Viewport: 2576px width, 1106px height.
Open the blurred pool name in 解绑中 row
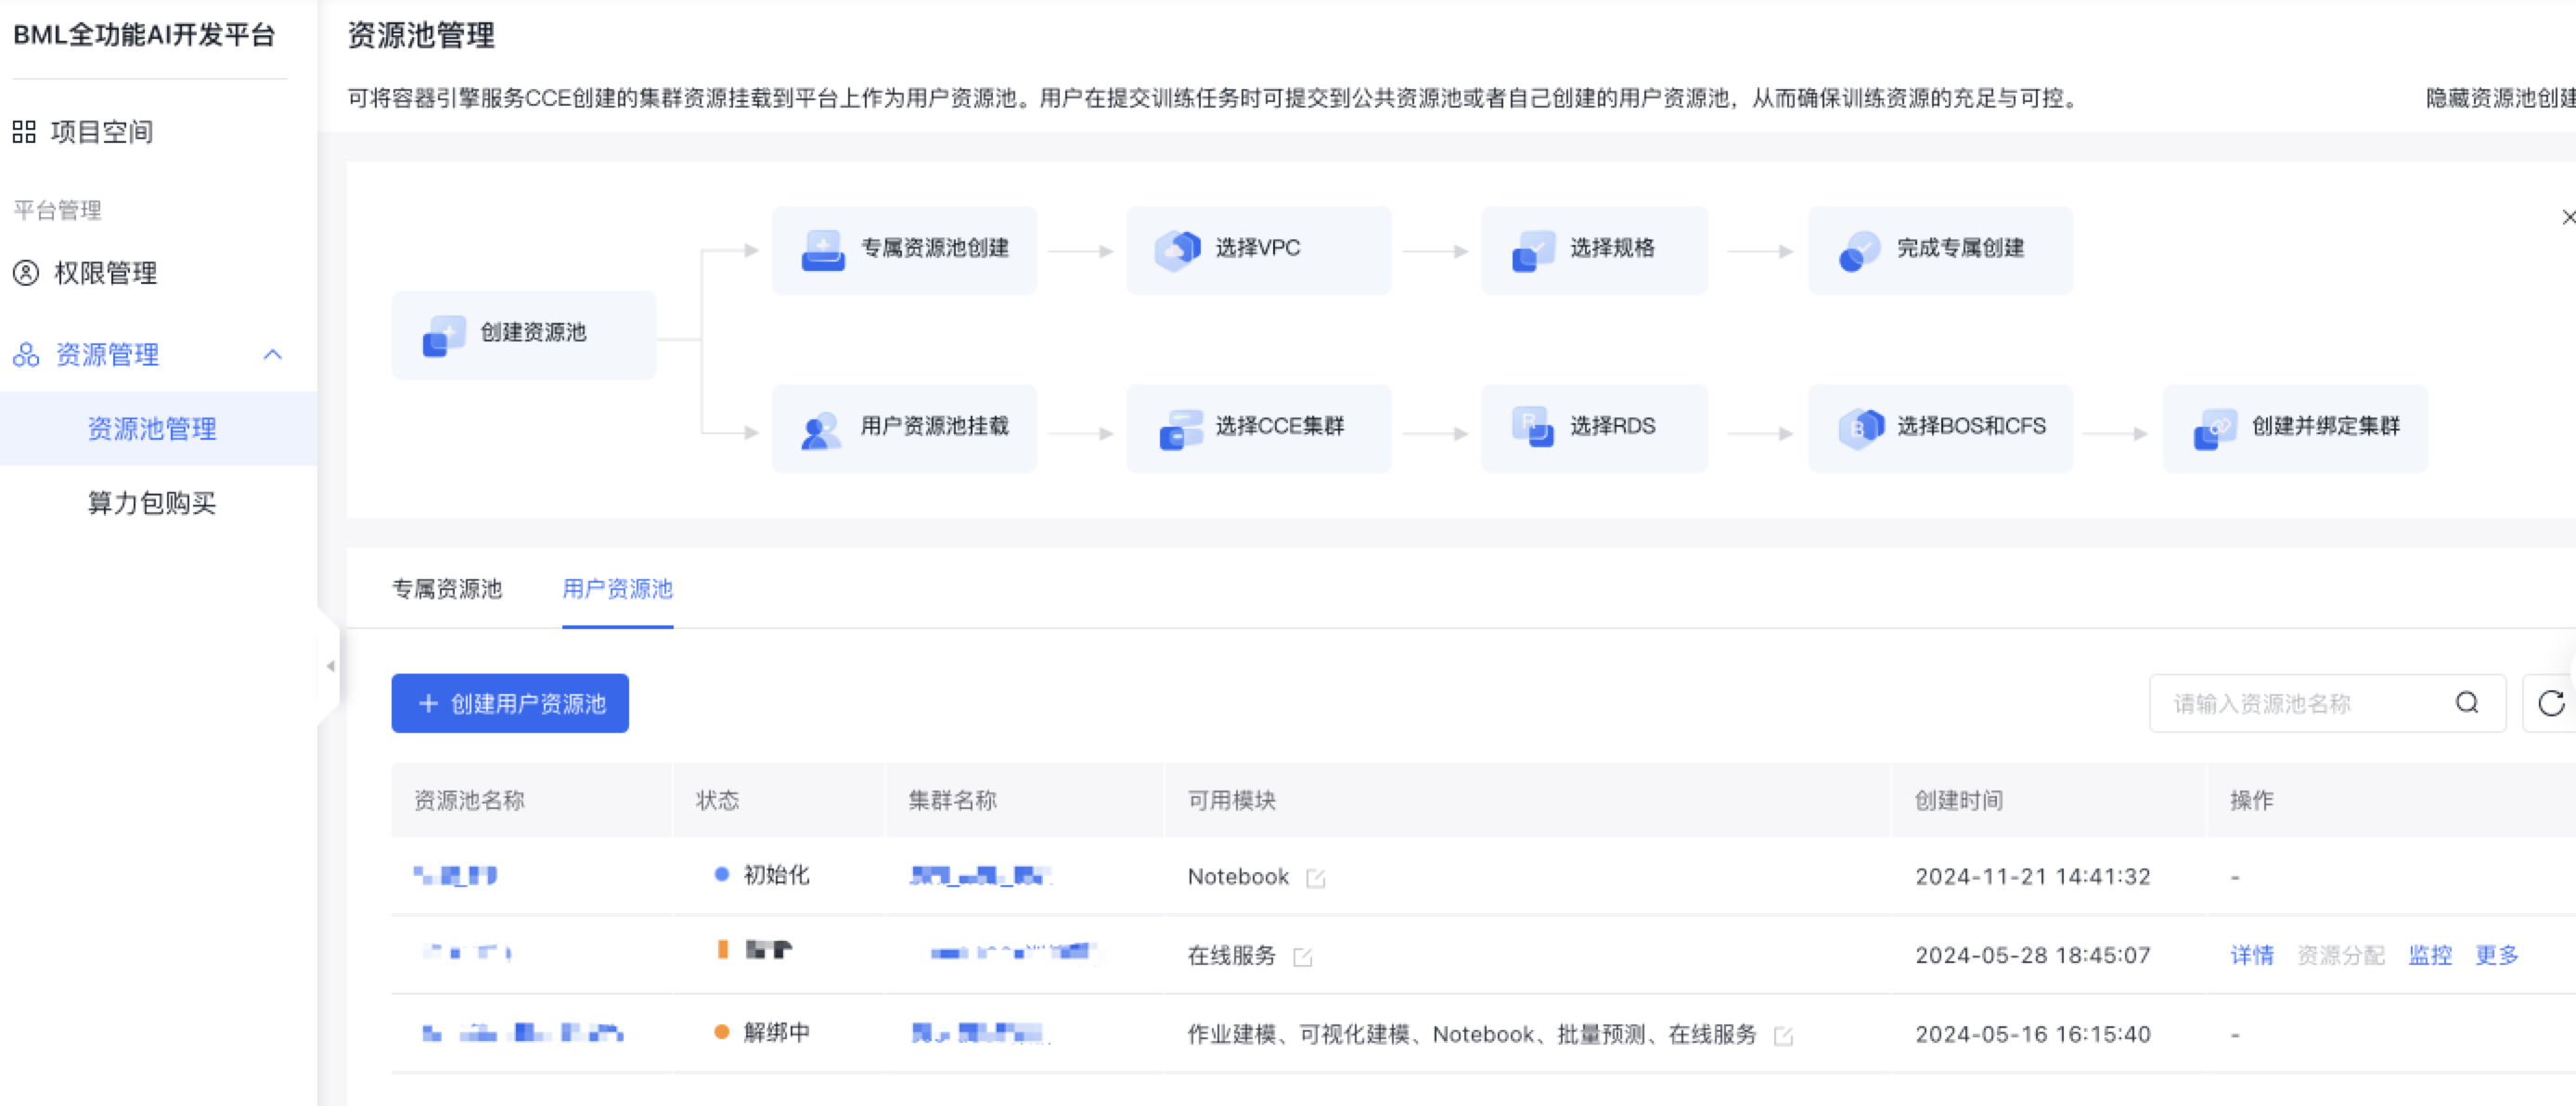(x=522, y=1034)
